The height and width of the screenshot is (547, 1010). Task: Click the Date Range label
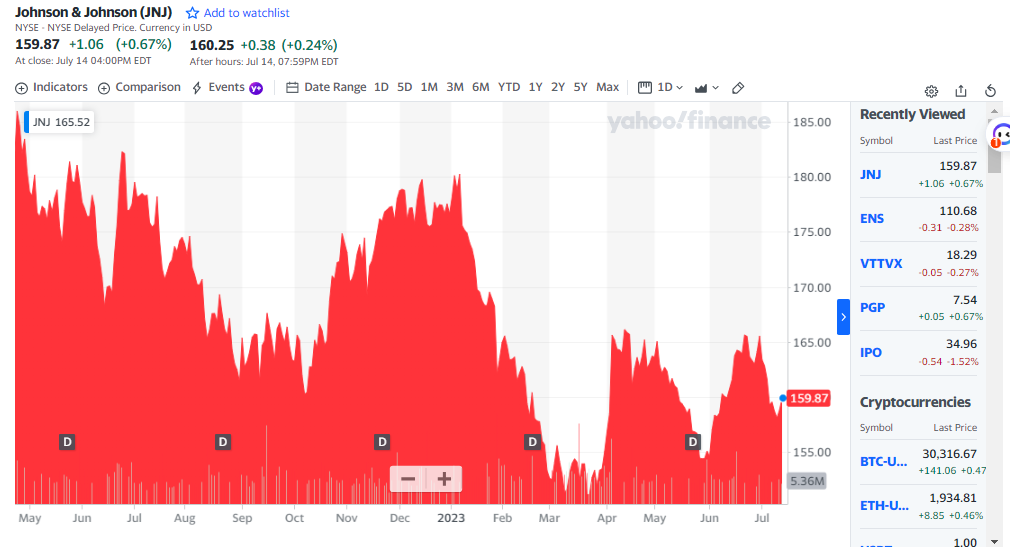pos(335,87)
